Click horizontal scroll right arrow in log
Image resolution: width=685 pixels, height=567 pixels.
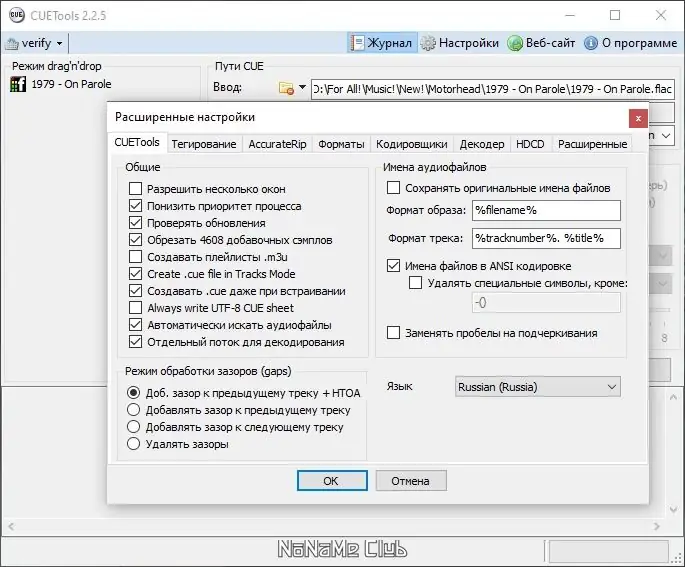point(657,526)
